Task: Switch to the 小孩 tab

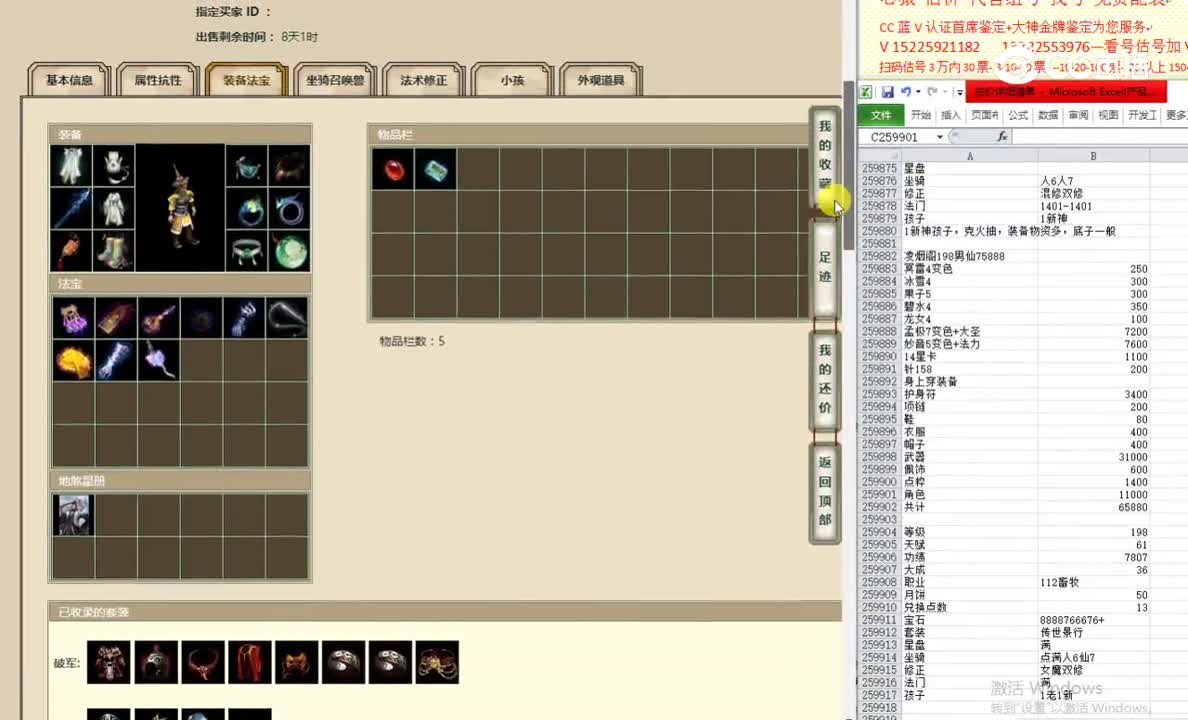Action: pyautogui.click(x=512, y=80)
